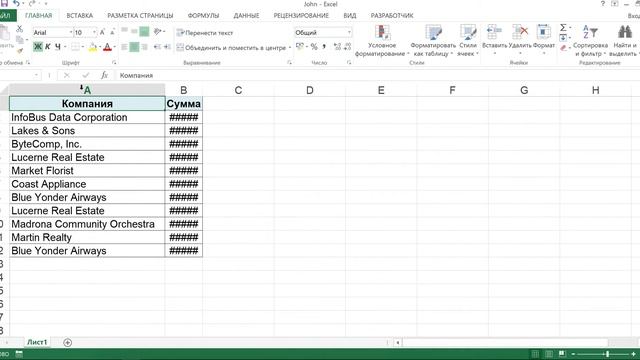Click Объединить и поместить в центре
The height and width of the screenshot is (360, 640).
[231, 48]
